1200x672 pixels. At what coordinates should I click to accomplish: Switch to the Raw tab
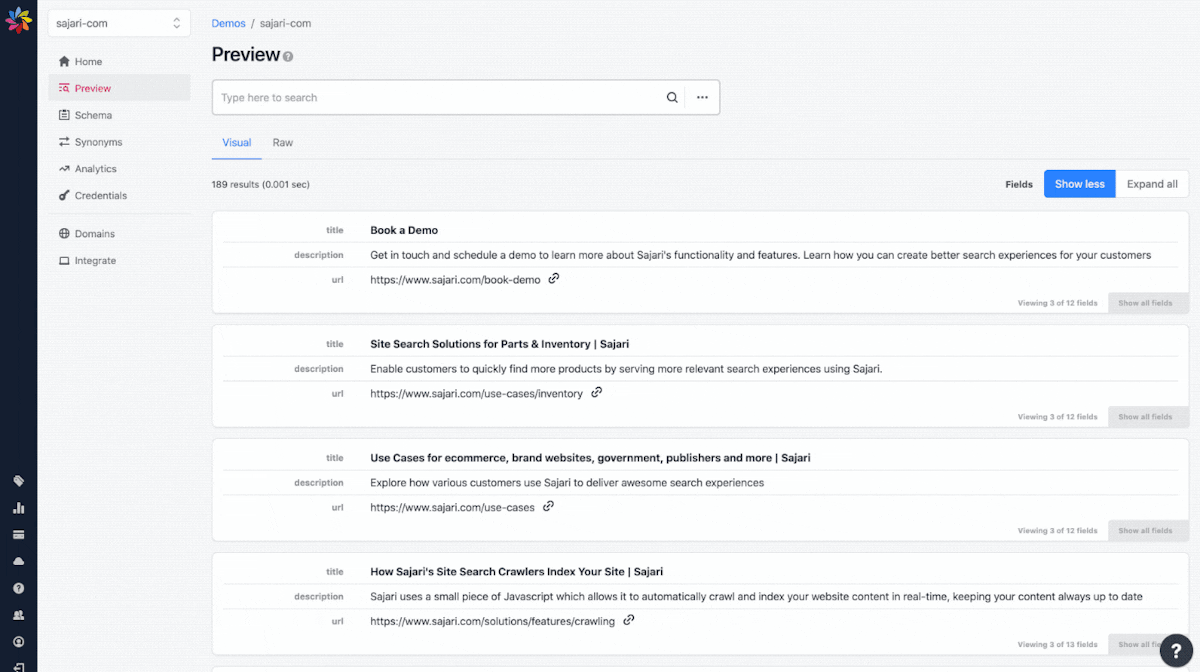click(x=283, y=143)
